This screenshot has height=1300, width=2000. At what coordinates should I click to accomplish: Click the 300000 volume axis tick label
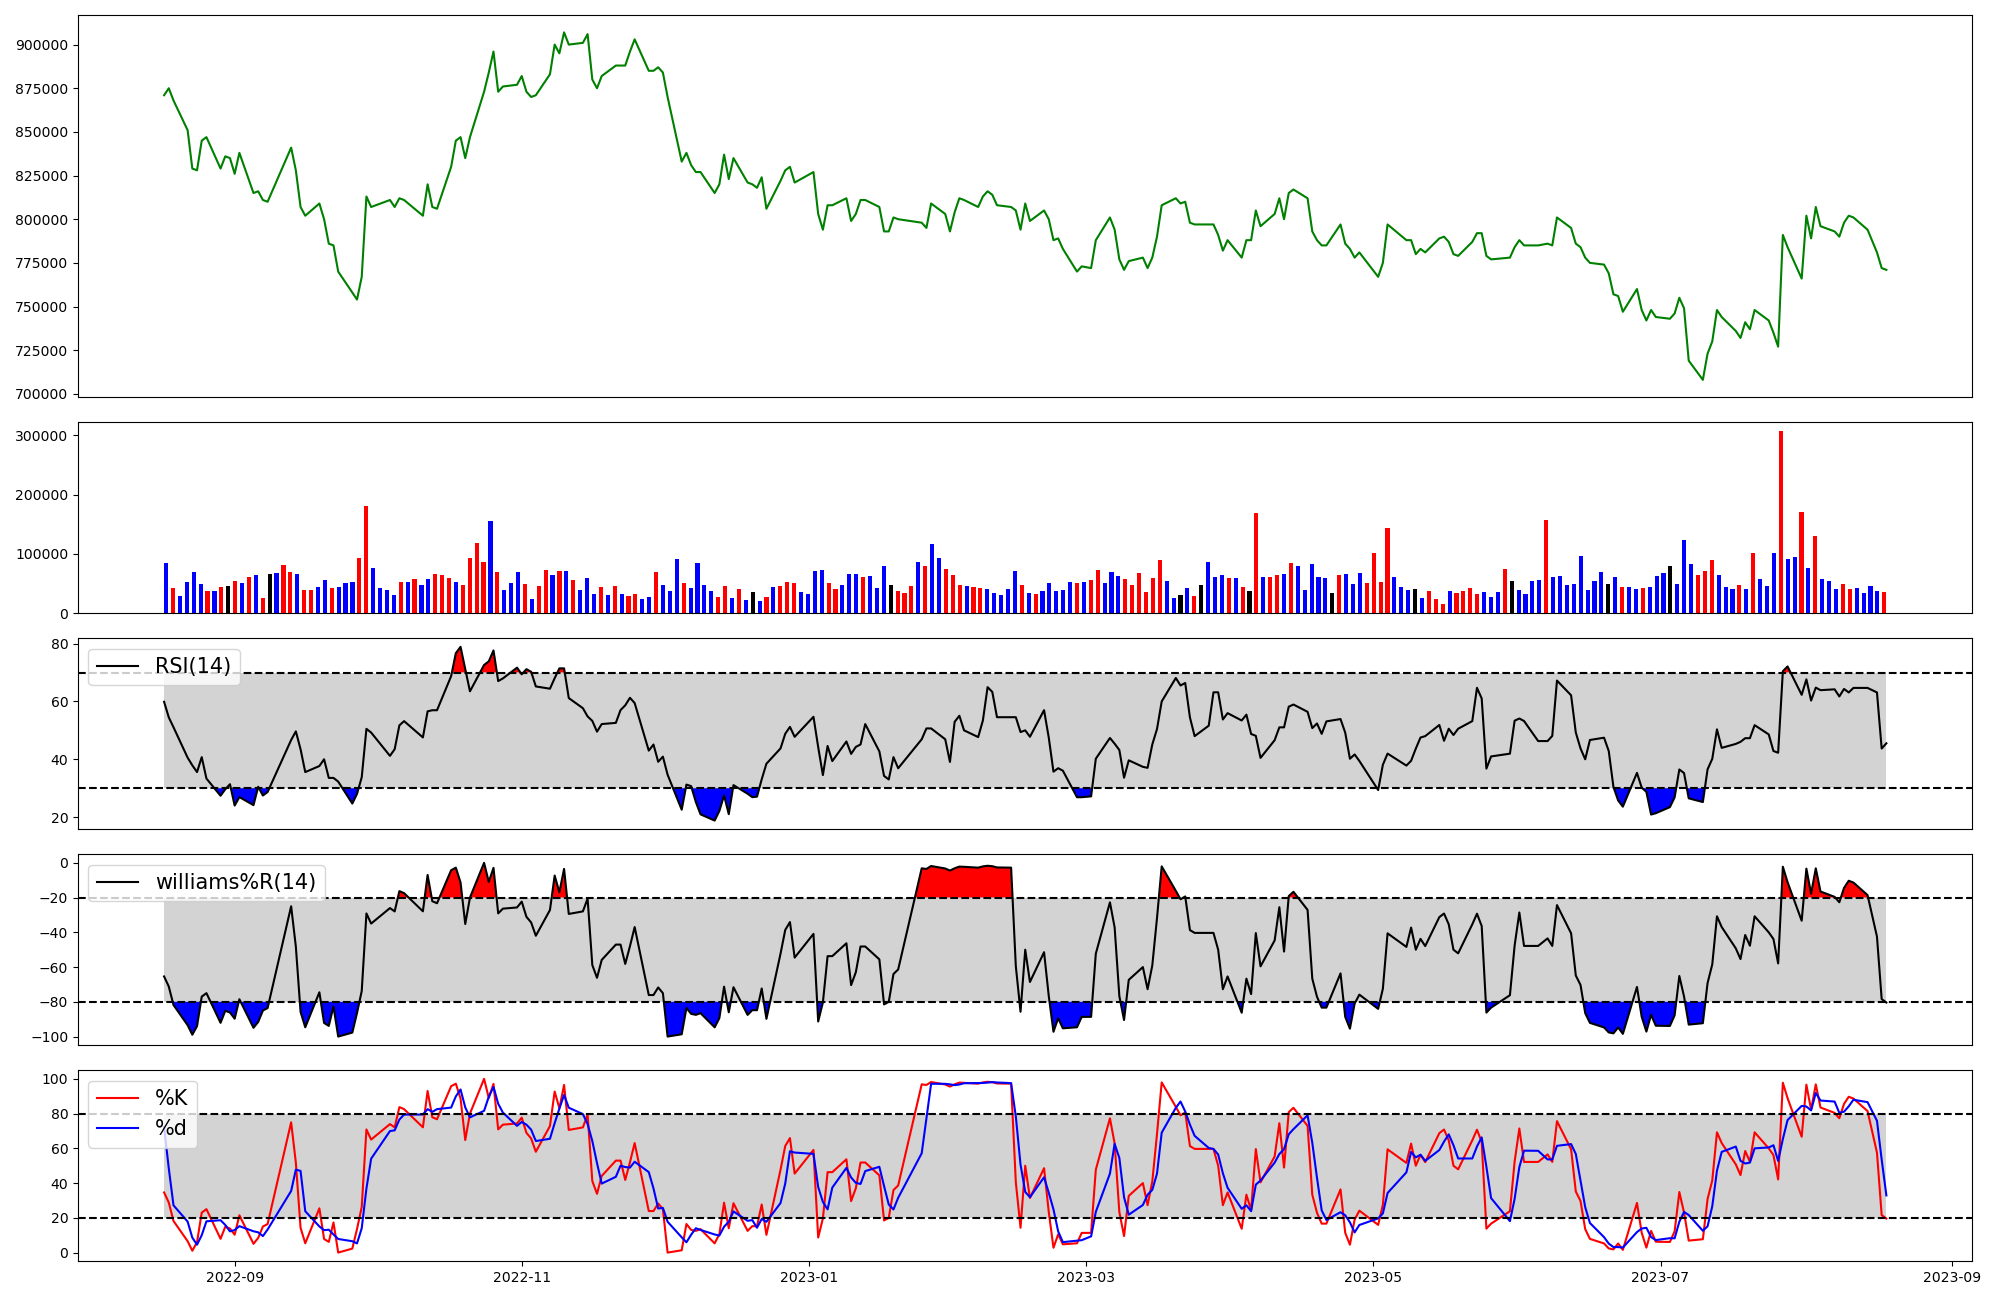42,436
